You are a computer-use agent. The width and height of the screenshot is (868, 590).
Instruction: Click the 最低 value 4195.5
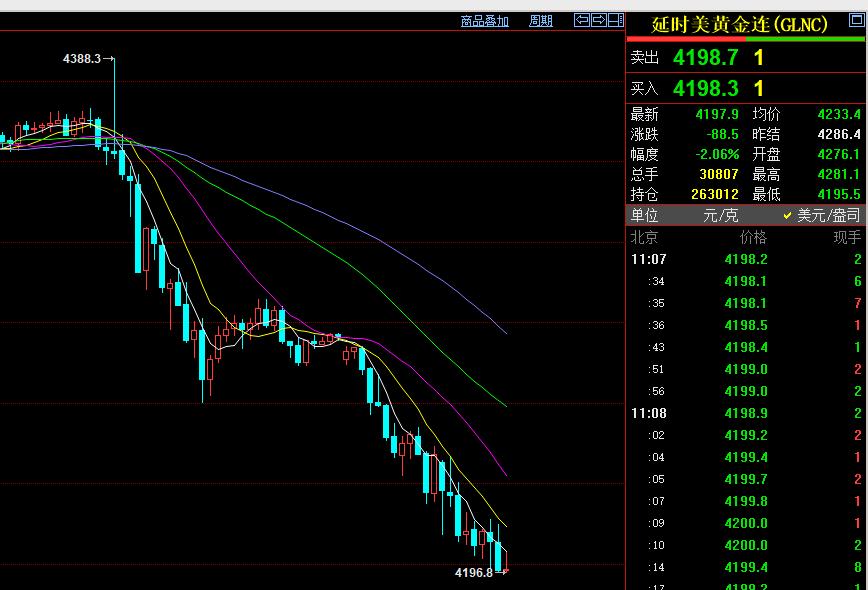839,194
